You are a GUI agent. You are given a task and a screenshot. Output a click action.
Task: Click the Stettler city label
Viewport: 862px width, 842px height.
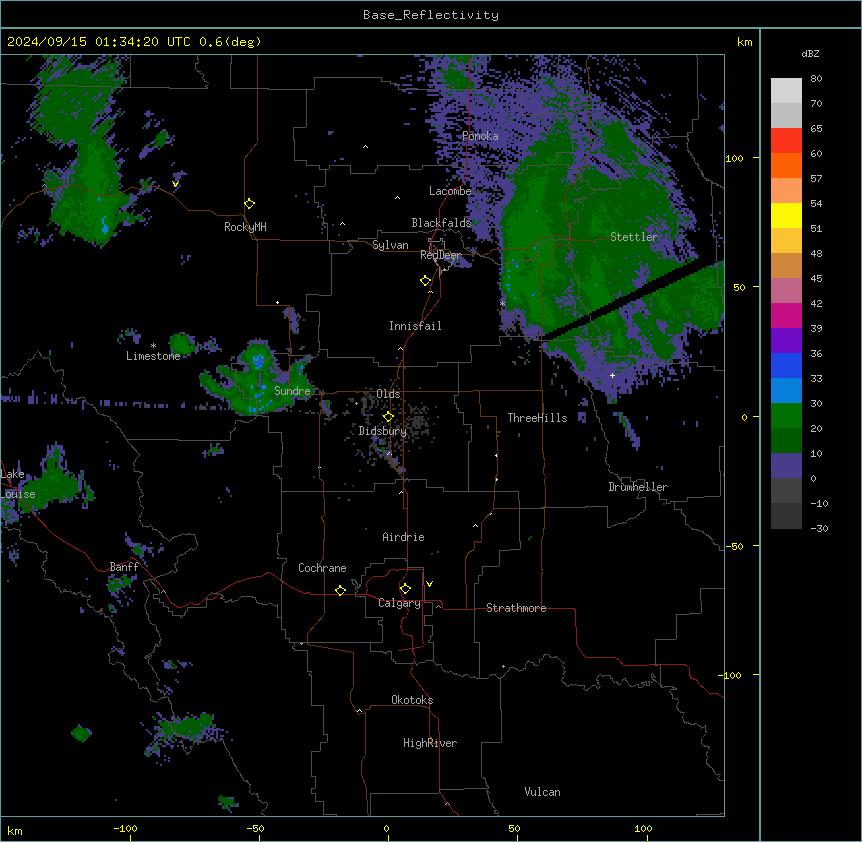coord(634,237)
